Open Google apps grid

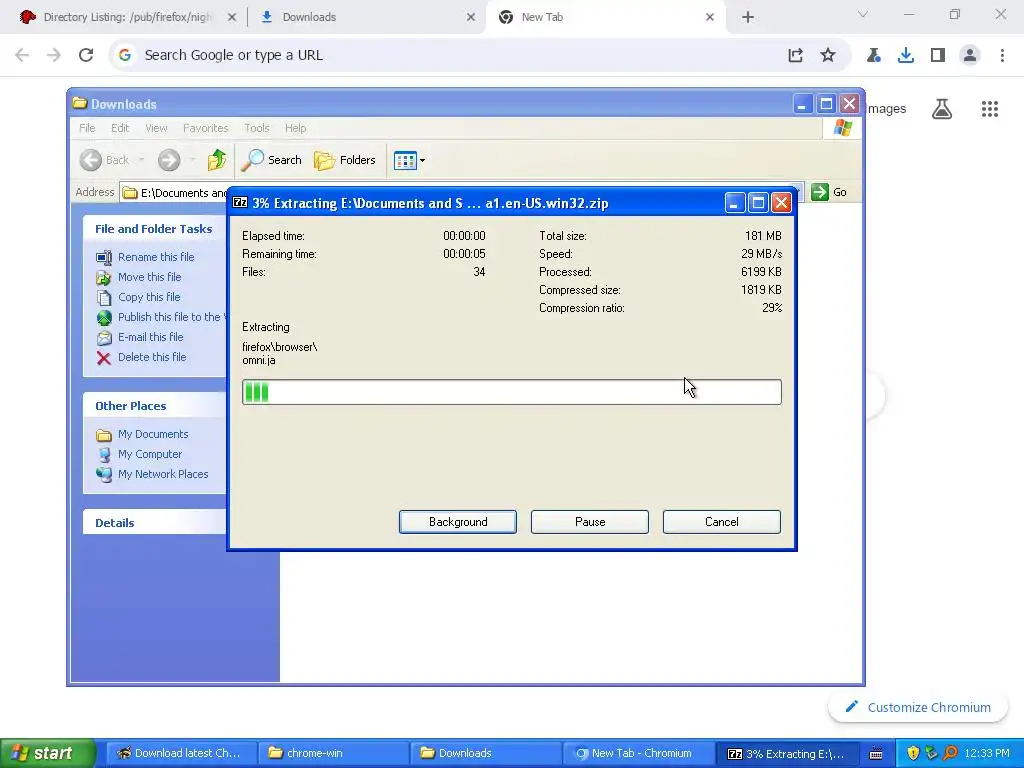[990, 109]
